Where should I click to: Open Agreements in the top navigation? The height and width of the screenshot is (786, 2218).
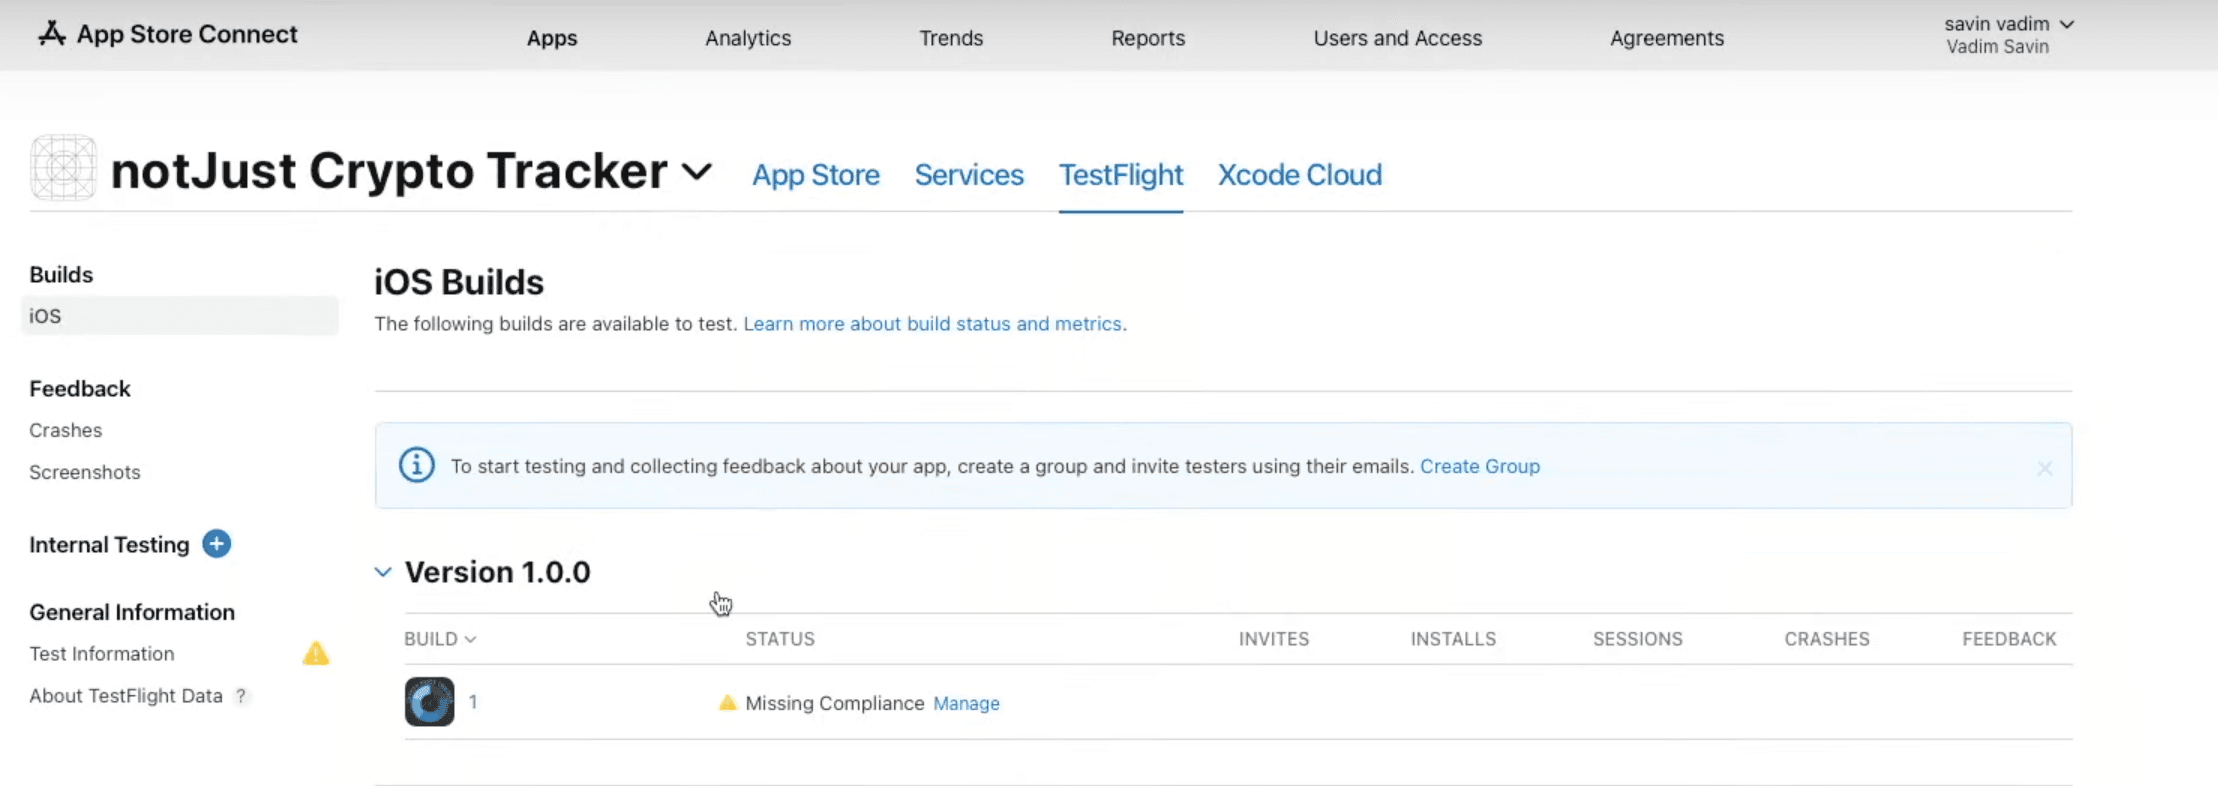1667,38
